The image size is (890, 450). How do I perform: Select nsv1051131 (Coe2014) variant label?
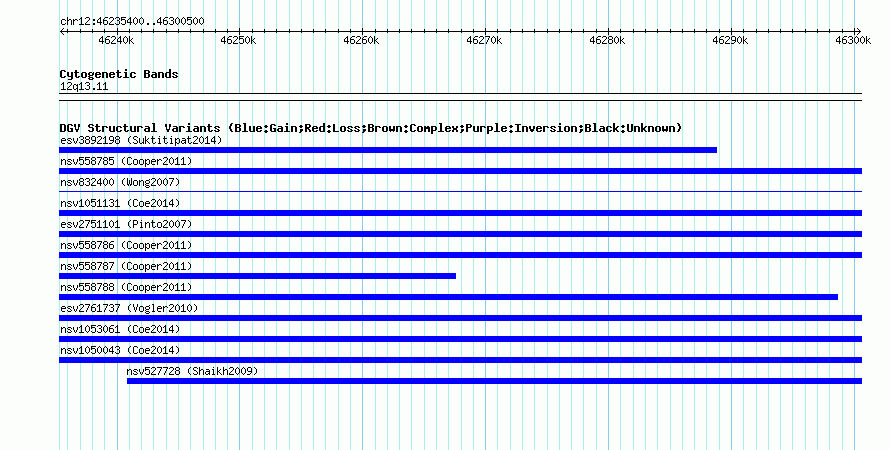click(x=120, y=203)
